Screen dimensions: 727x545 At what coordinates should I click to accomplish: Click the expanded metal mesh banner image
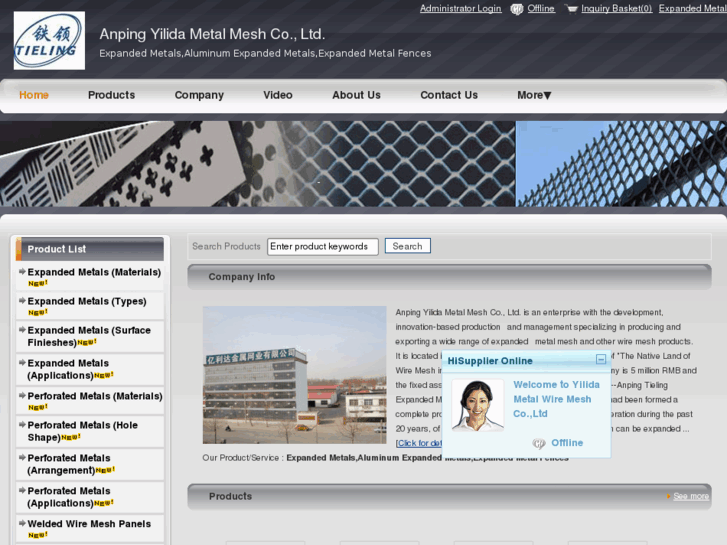click(x=364, y=164)
